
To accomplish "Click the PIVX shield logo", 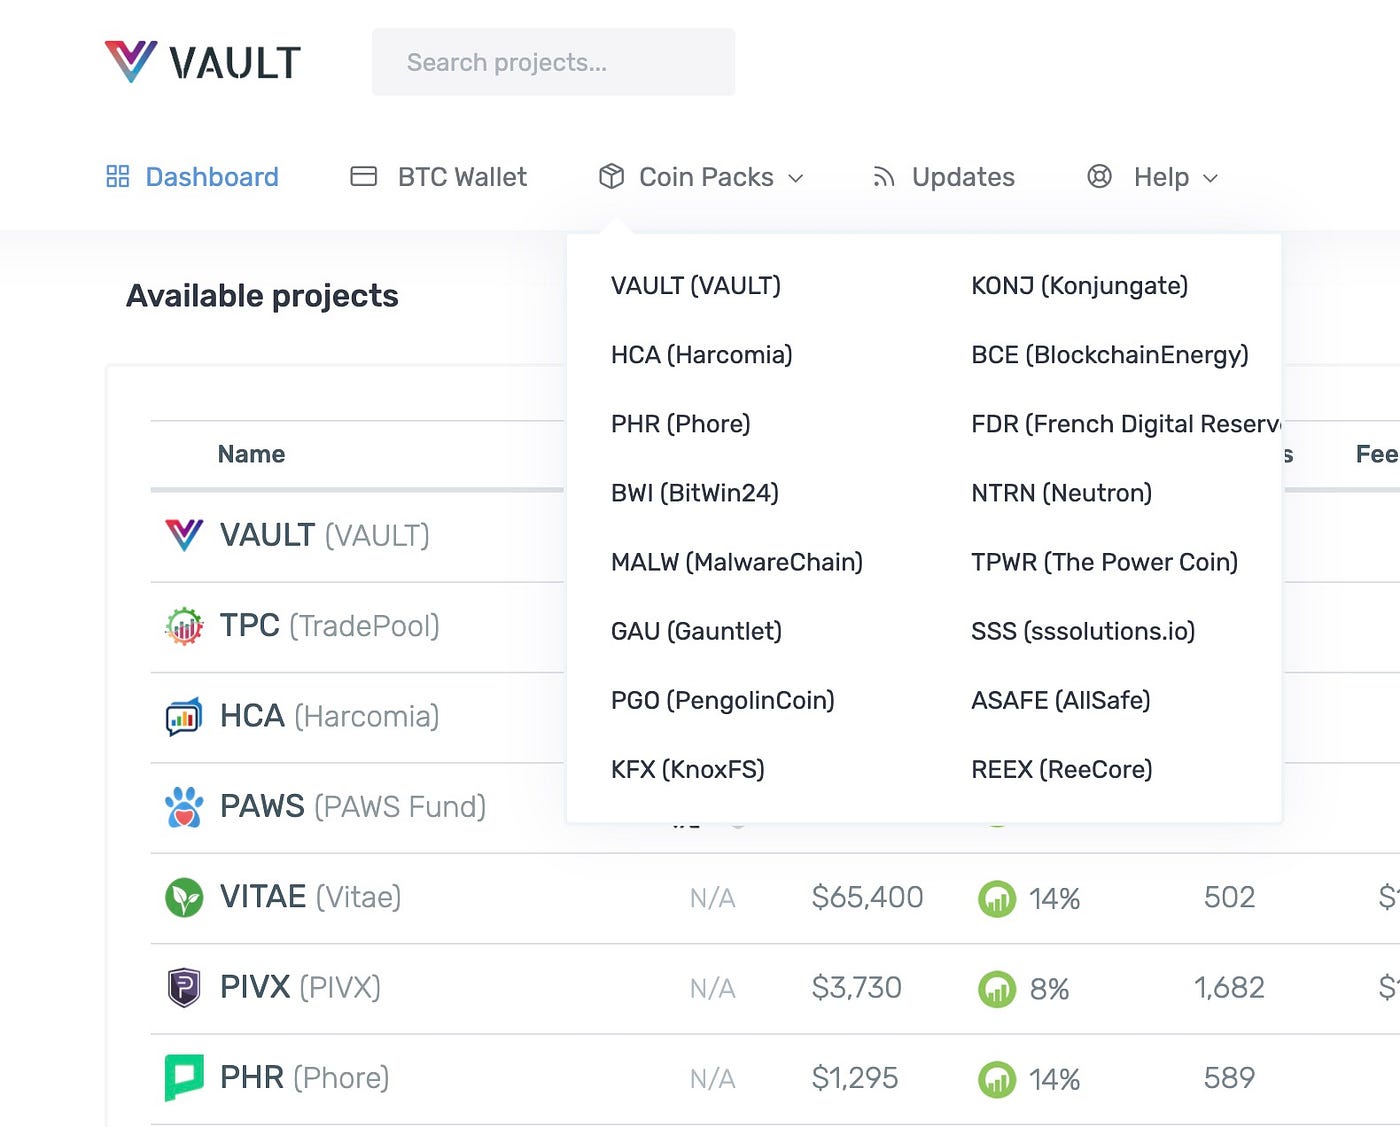I will point(184,988).
